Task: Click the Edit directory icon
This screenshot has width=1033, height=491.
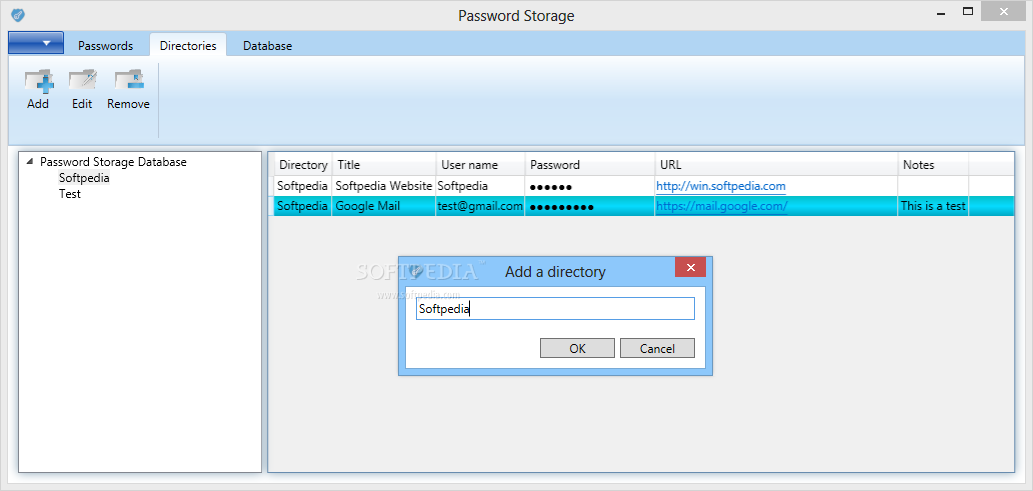Action: [x=82, y=81]
